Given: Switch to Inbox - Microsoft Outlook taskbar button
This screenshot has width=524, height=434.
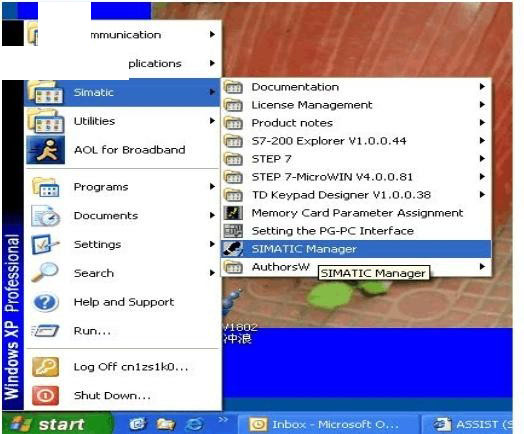Looking at the screenshot, I should [x=328, y=425].
